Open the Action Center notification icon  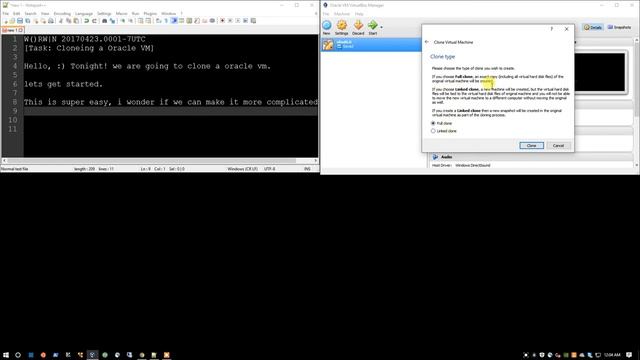(x=629, y=355)
